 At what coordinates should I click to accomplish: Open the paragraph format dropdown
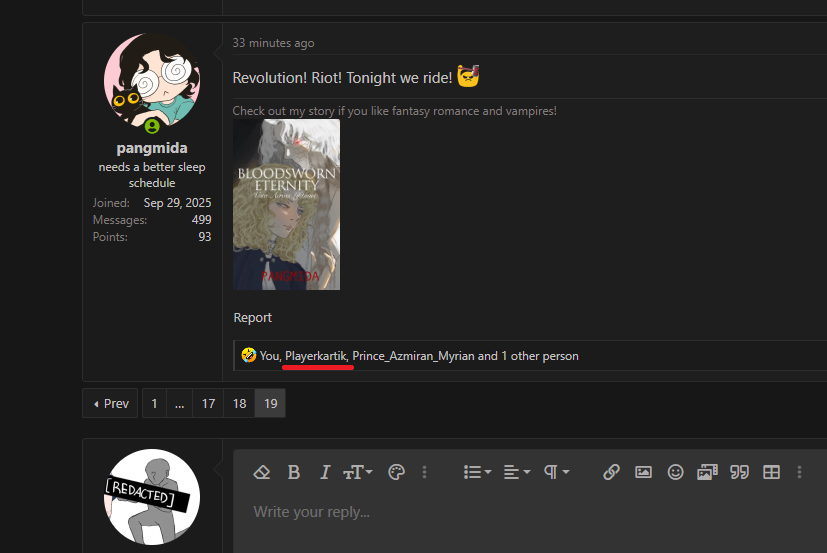(x=556, y=472)
